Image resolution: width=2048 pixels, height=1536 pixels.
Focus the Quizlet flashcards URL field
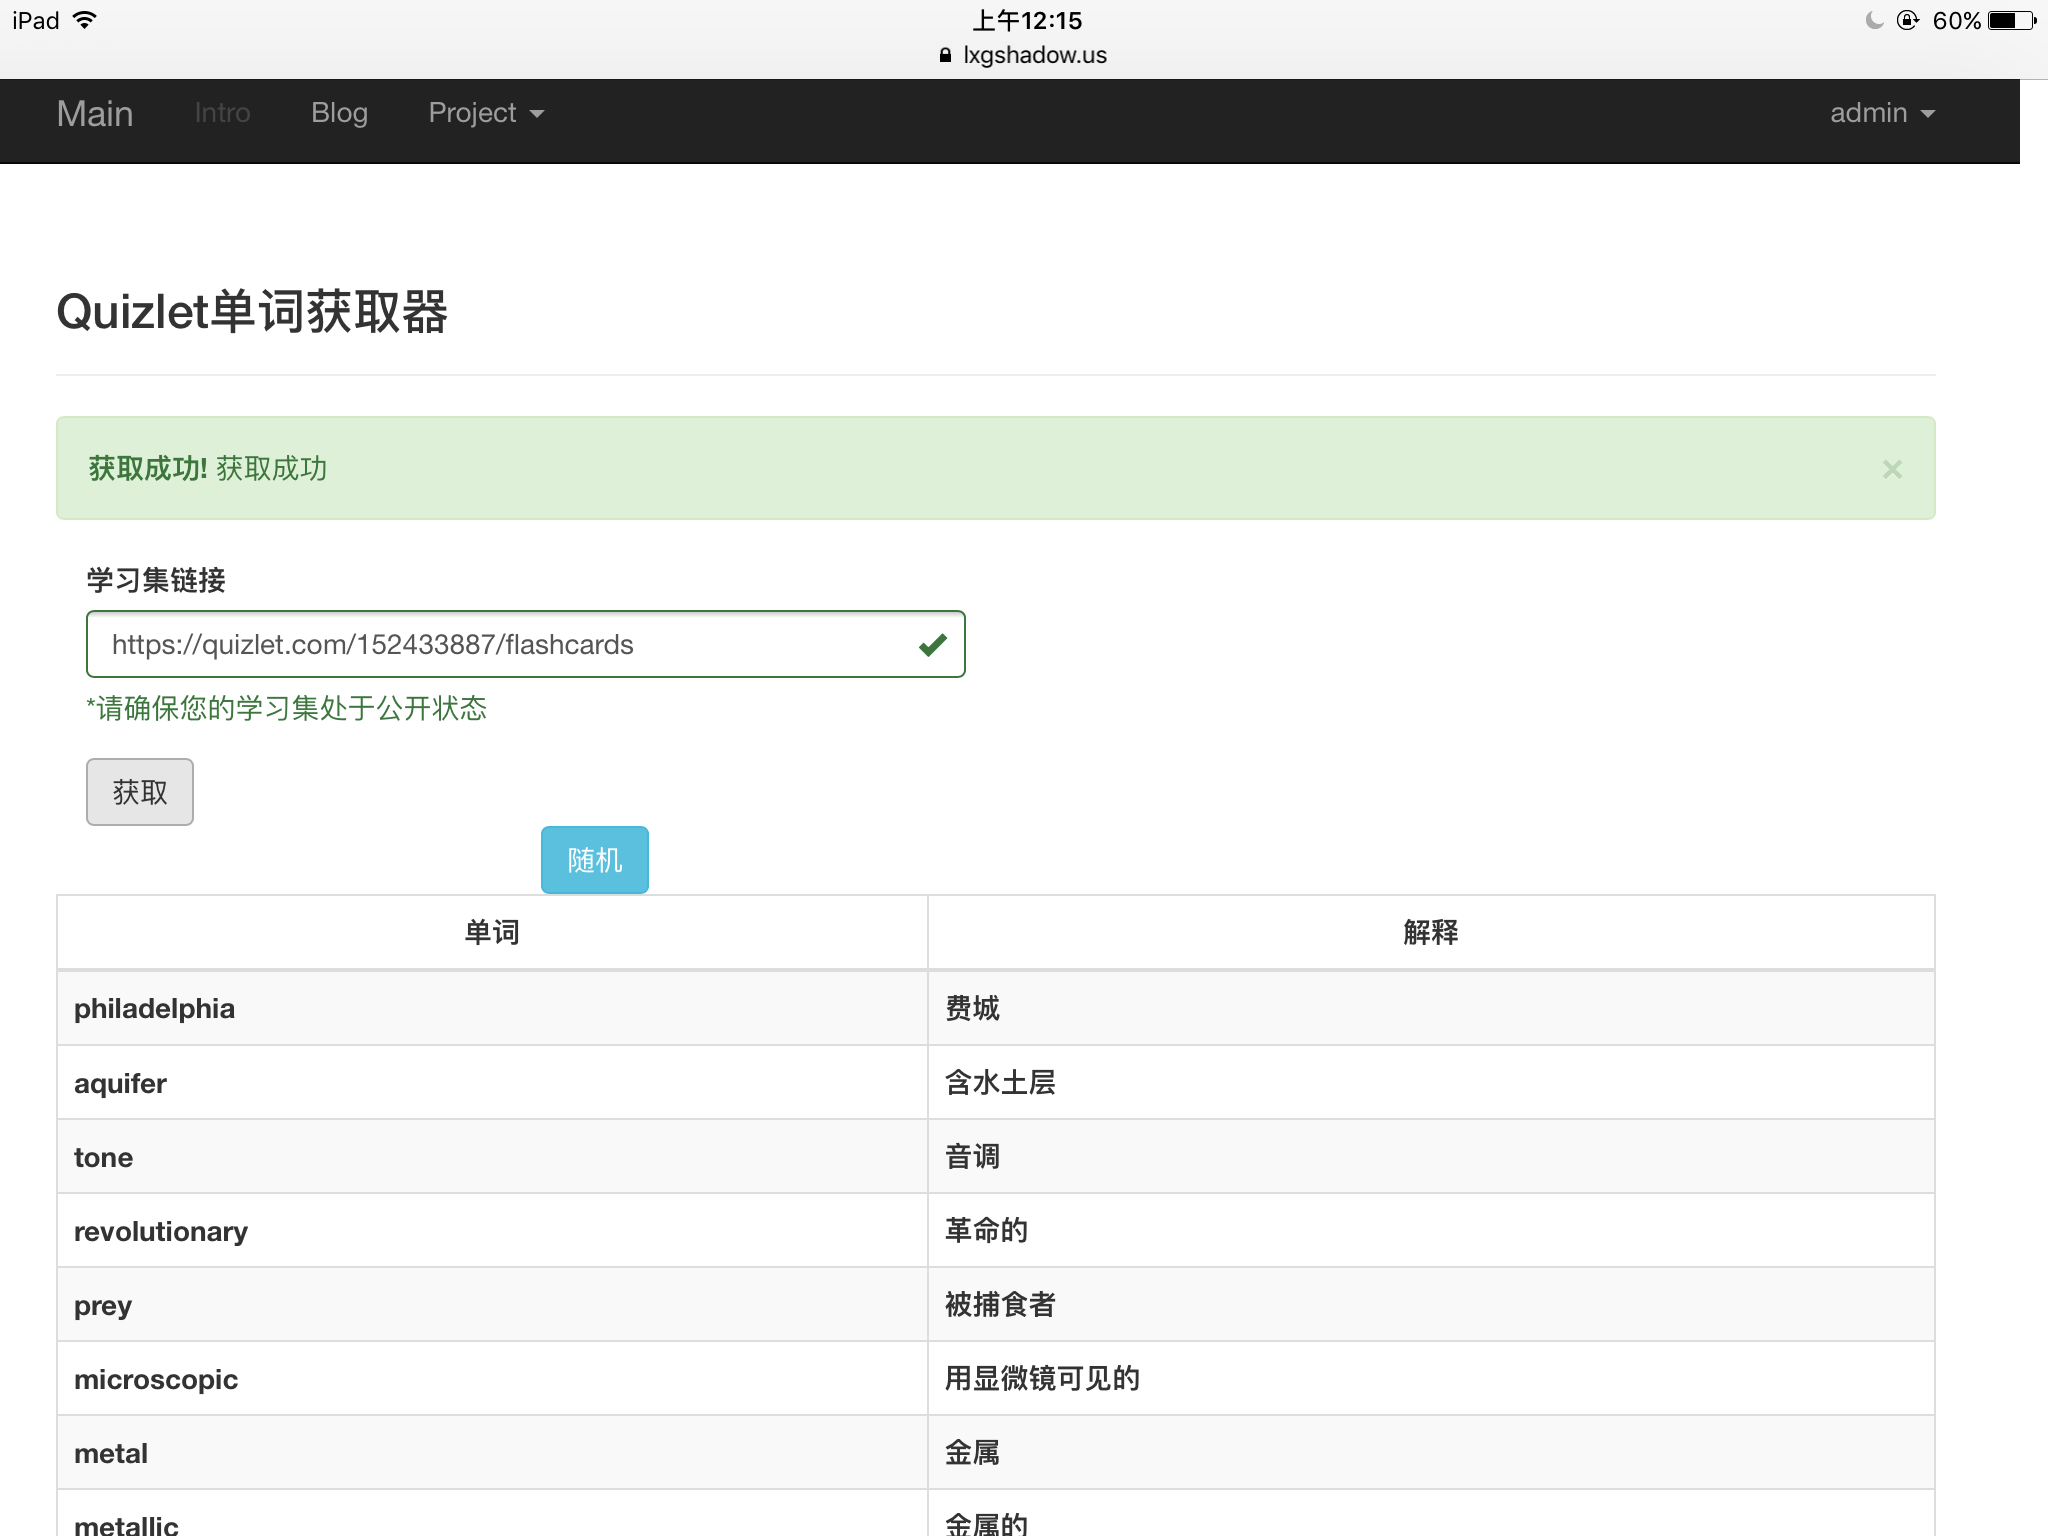tap(500, 644)
